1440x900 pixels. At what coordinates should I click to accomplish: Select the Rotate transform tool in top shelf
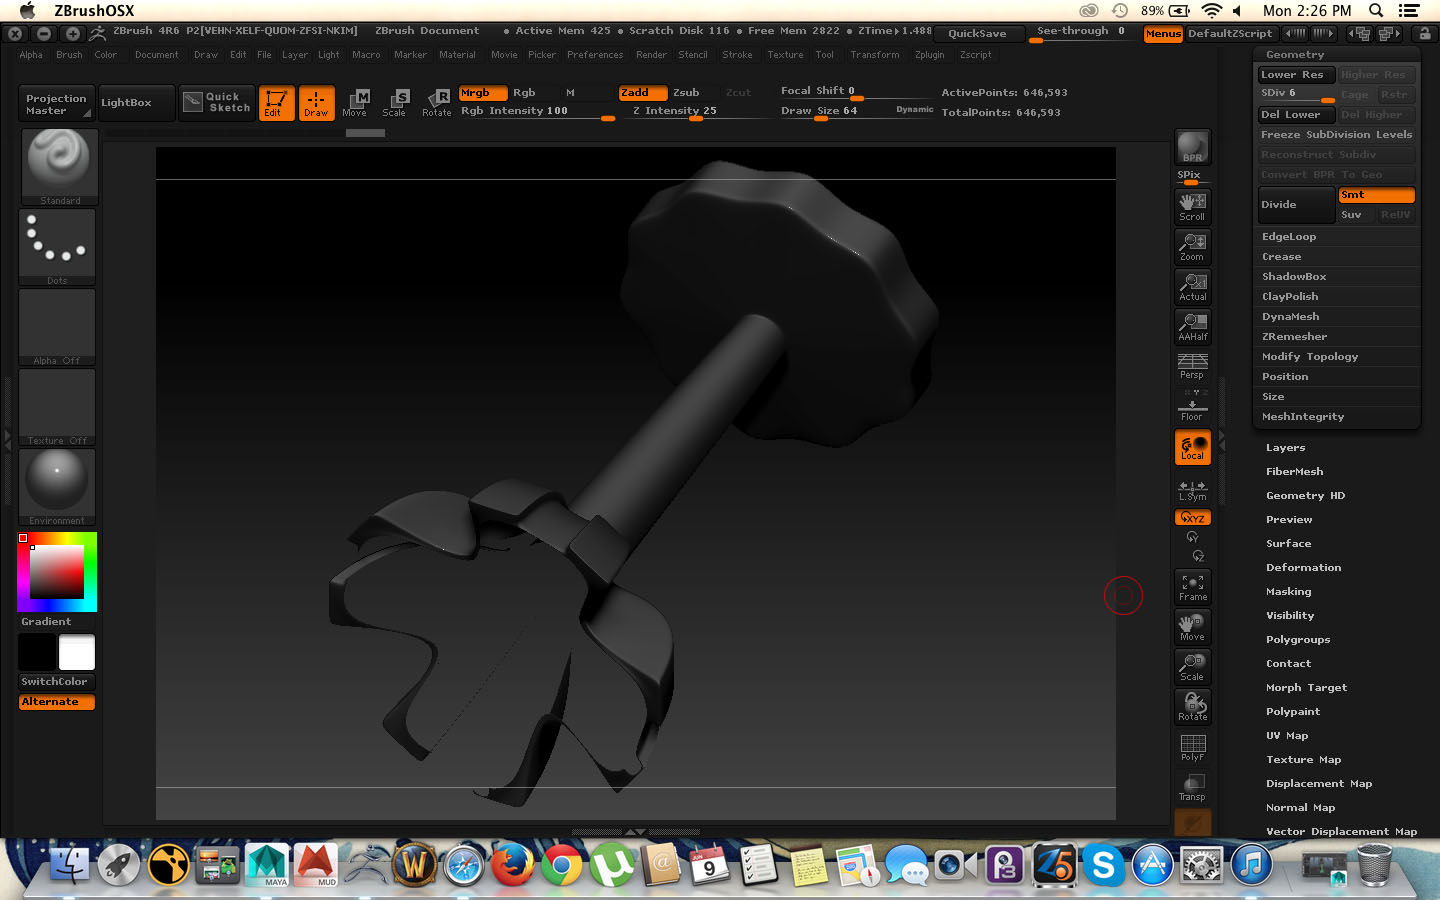[x=437, y=103]
